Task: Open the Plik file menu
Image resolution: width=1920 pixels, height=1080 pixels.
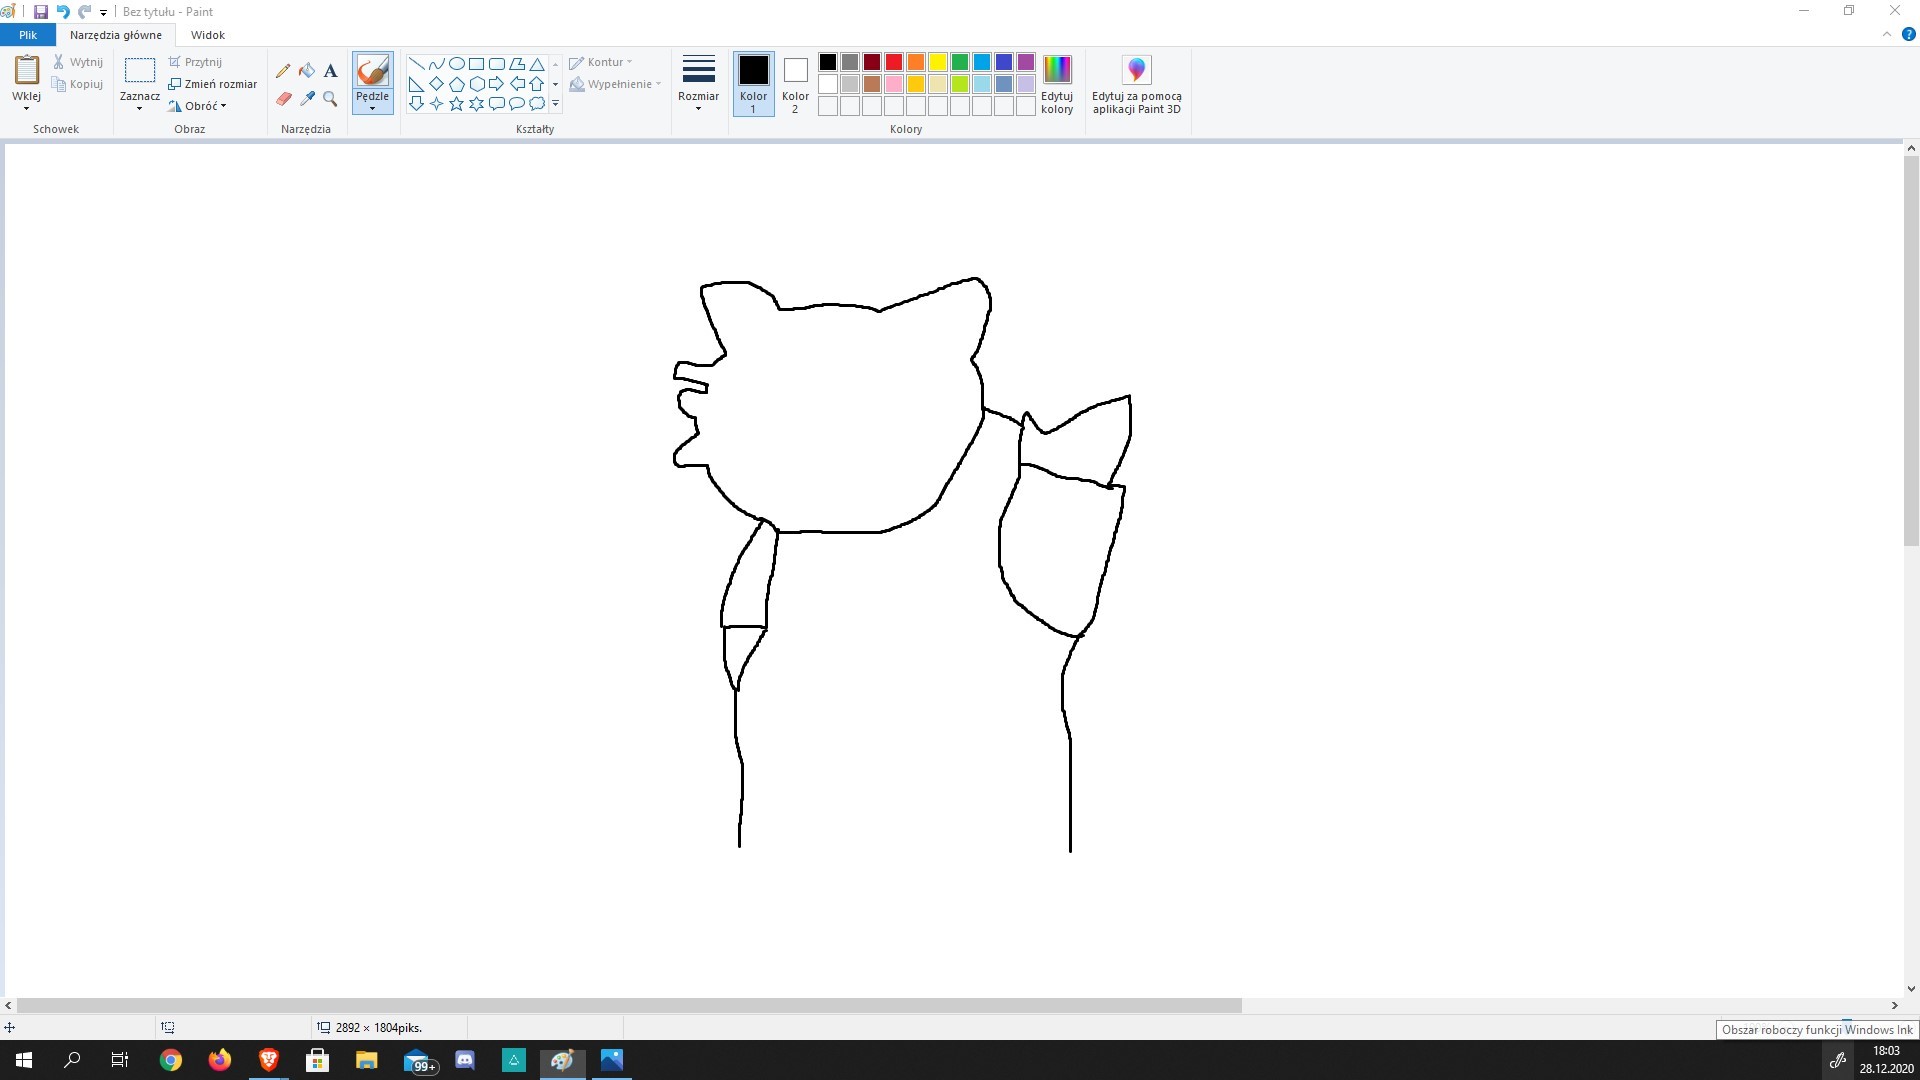Action: click(x=28, y=35)
